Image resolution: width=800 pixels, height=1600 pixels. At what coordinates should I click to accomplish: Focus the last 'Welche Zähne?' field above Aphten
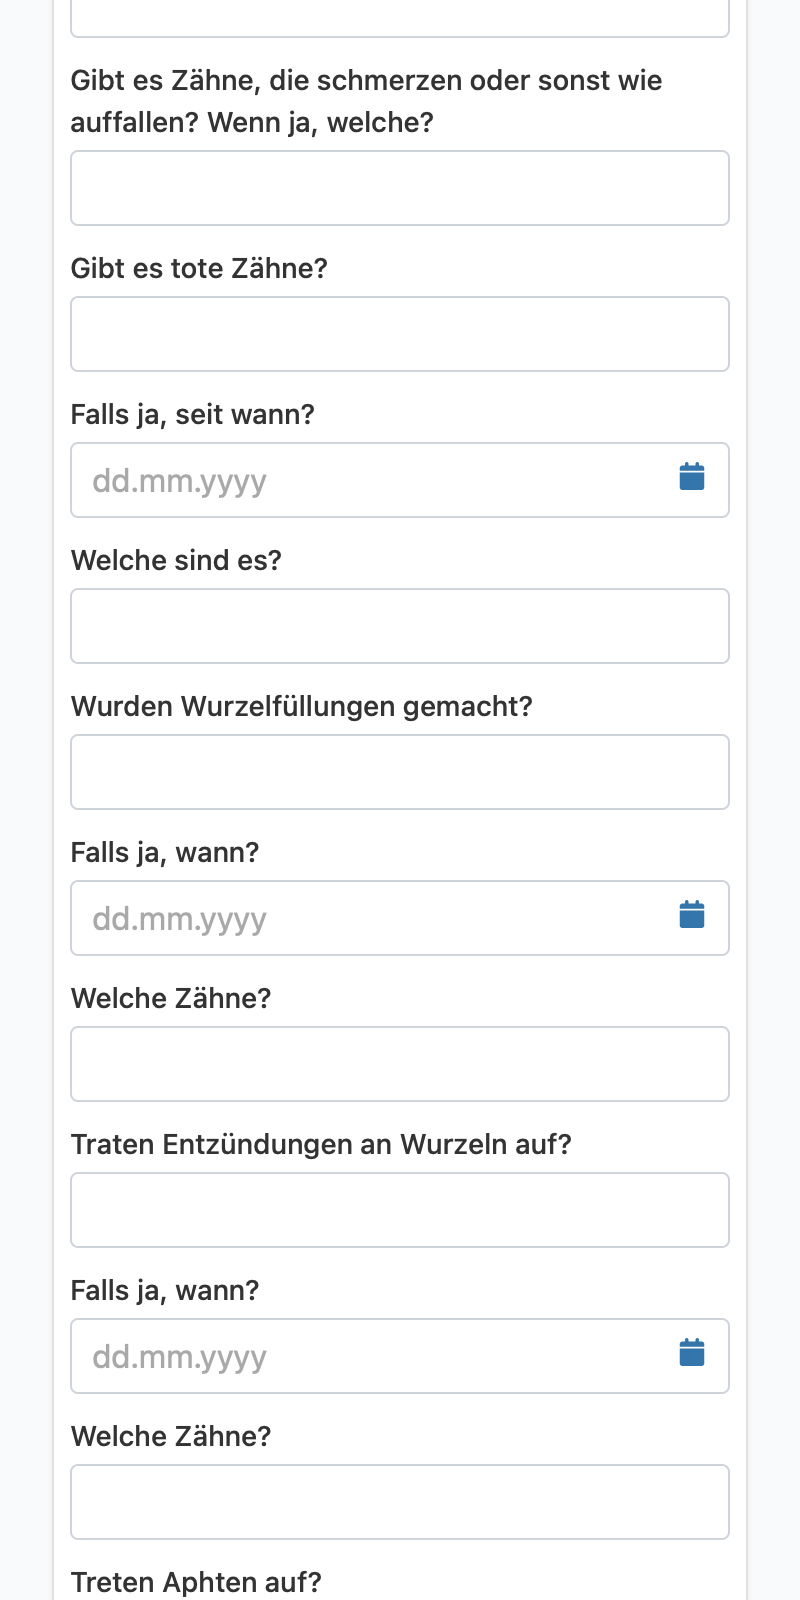point(400,1502)
